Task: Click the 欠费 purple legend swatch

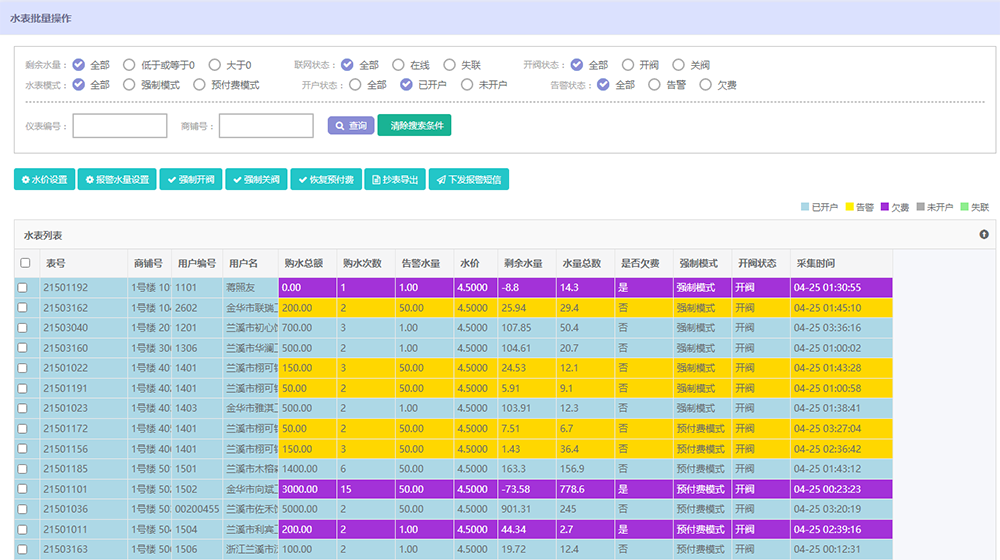Action: 885,207
